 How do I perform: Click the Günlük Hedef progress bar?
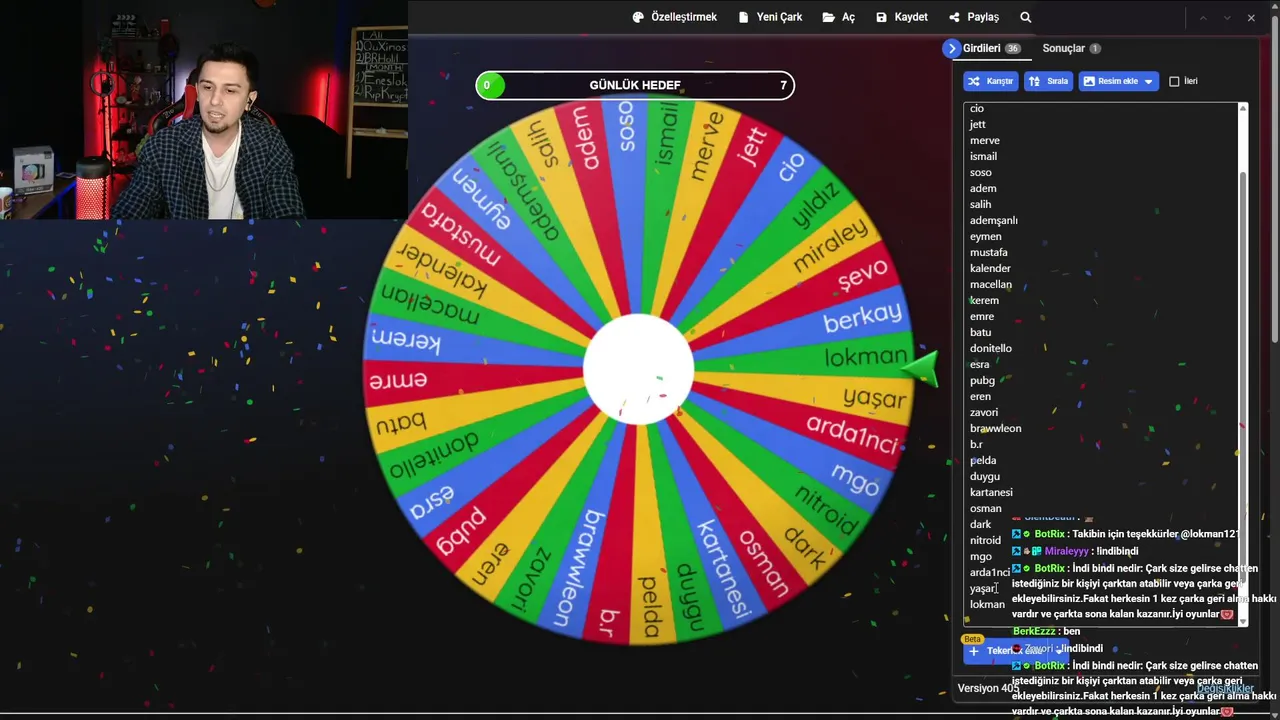635,85
